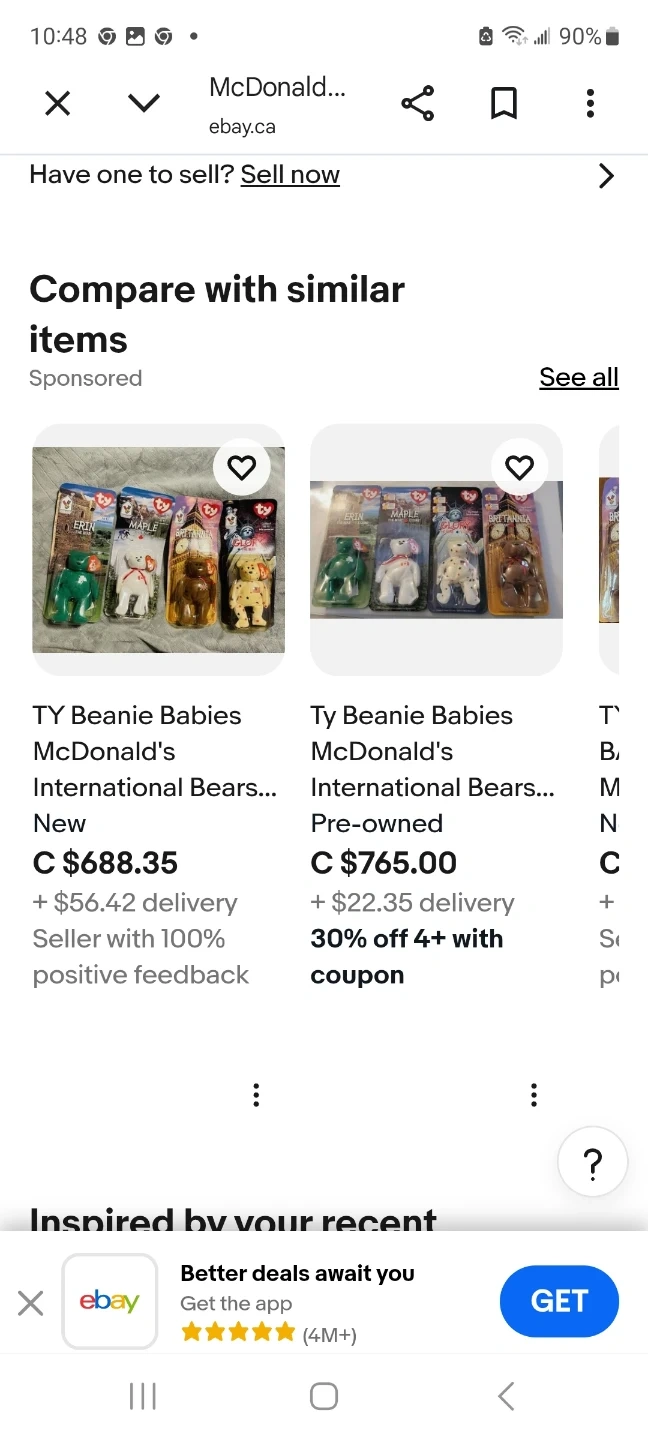This screenshot has width=648, height=1440.
Task: Dismiss the eBay app banner
Action: [x=31, y=1302]
